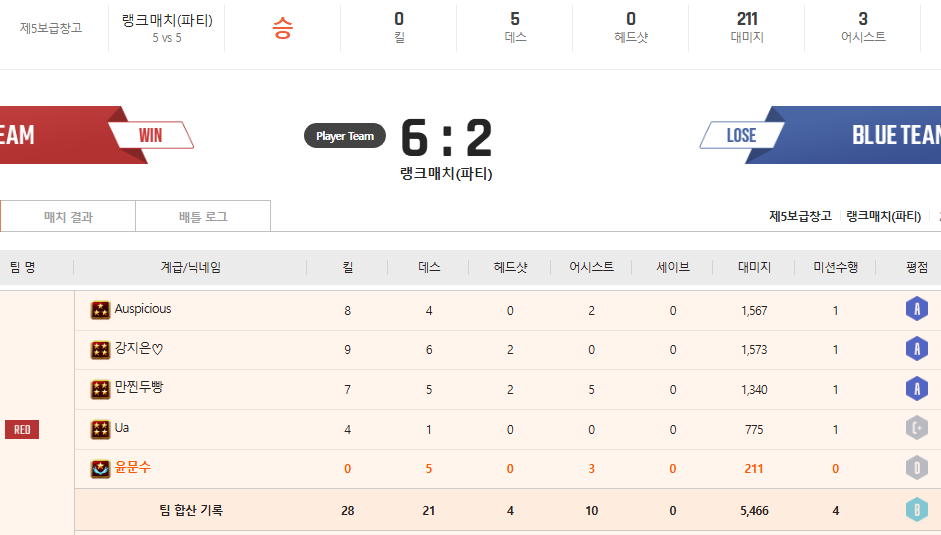941x535 pixels.
Task: Click the Player Team label pill
Action: coord(345,136)
